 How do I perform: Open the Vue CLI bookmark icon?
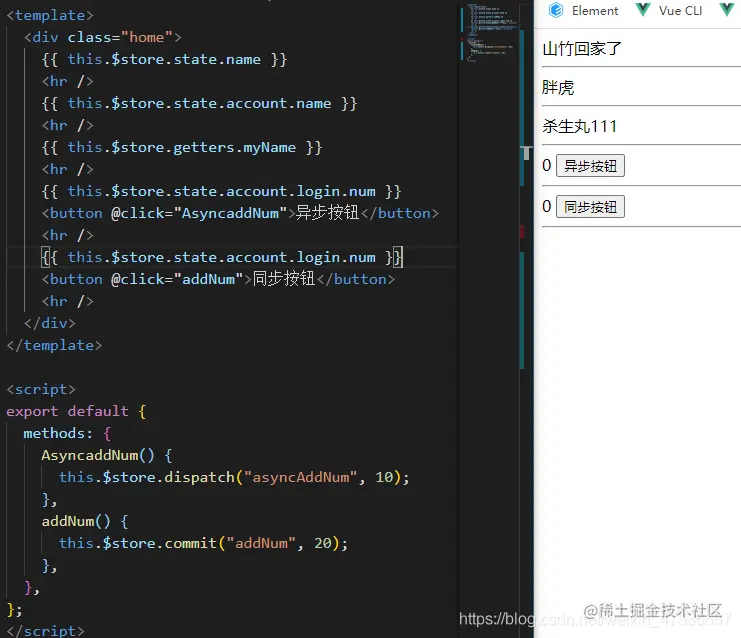(643, 9)
